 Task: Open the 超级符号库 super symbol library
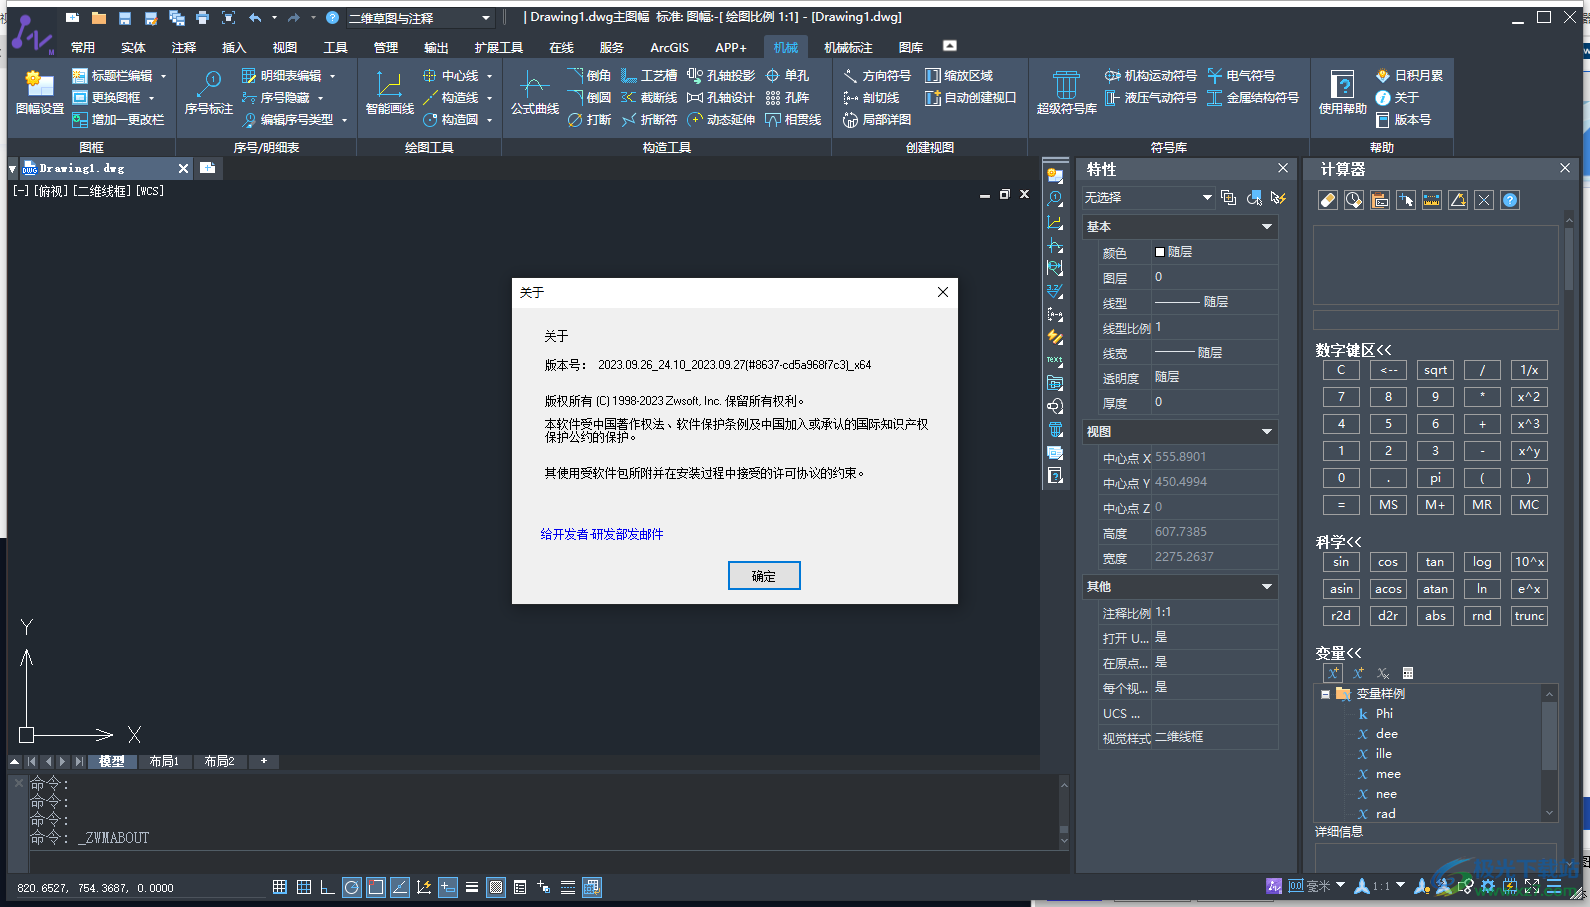tap(1066, 94)
